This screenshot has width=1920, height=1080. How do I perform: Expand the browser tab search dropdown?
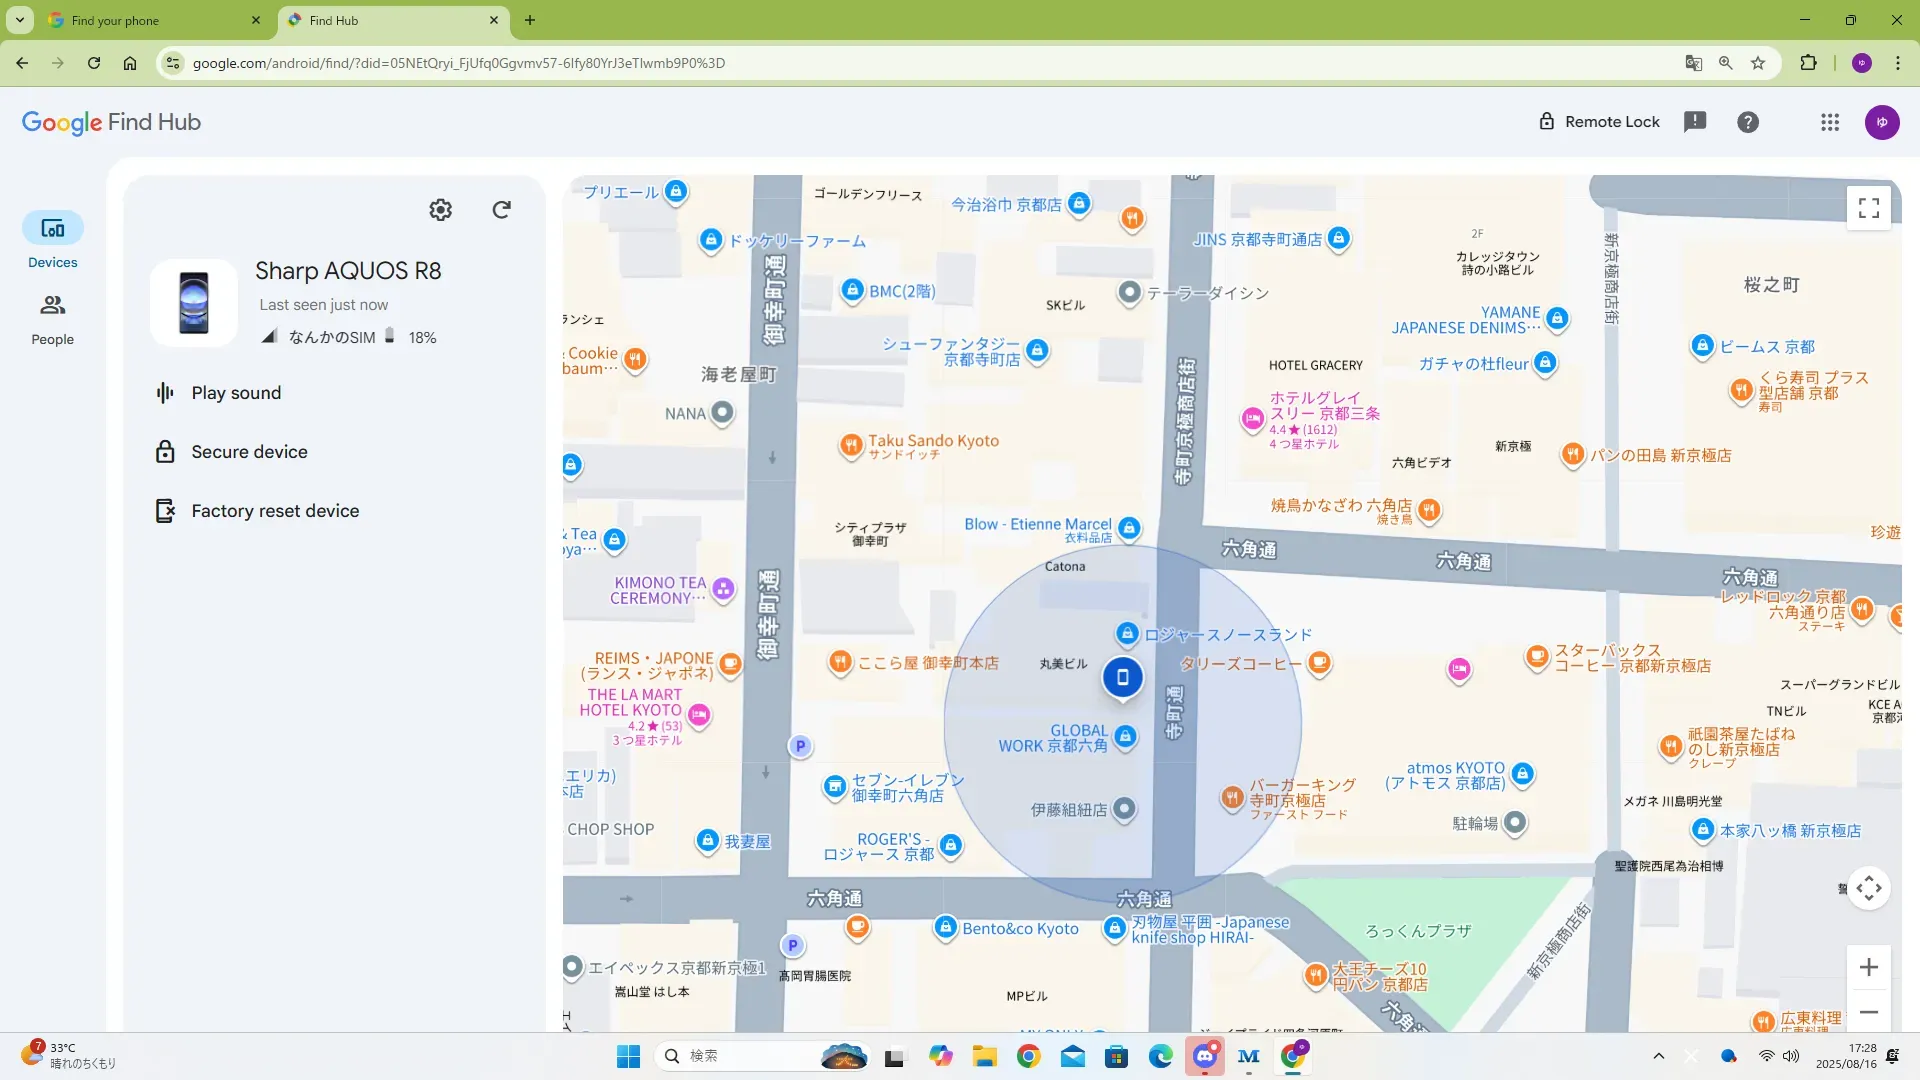click(20, 20)
